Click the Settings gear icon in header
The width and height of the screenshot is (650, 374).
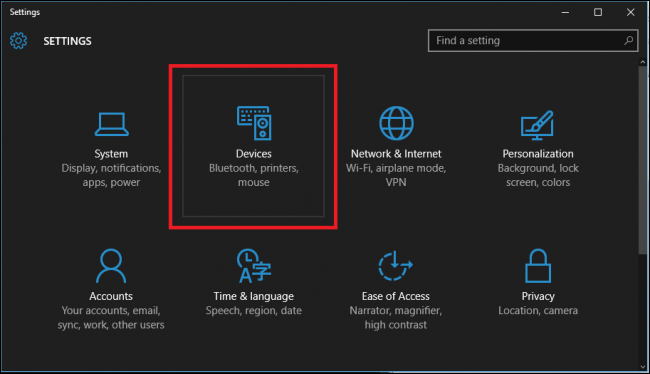pos(18,41)
